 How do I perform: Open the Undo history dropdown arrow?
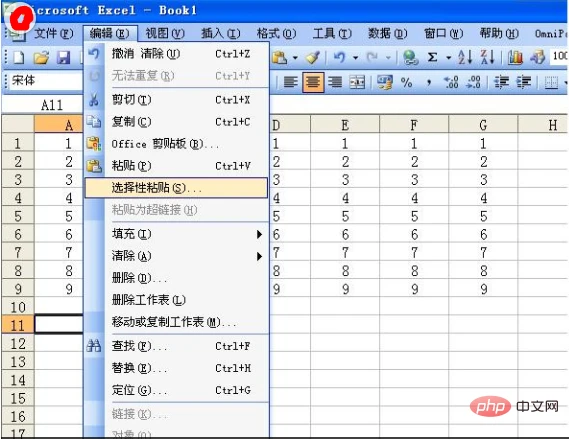[356, 58]
